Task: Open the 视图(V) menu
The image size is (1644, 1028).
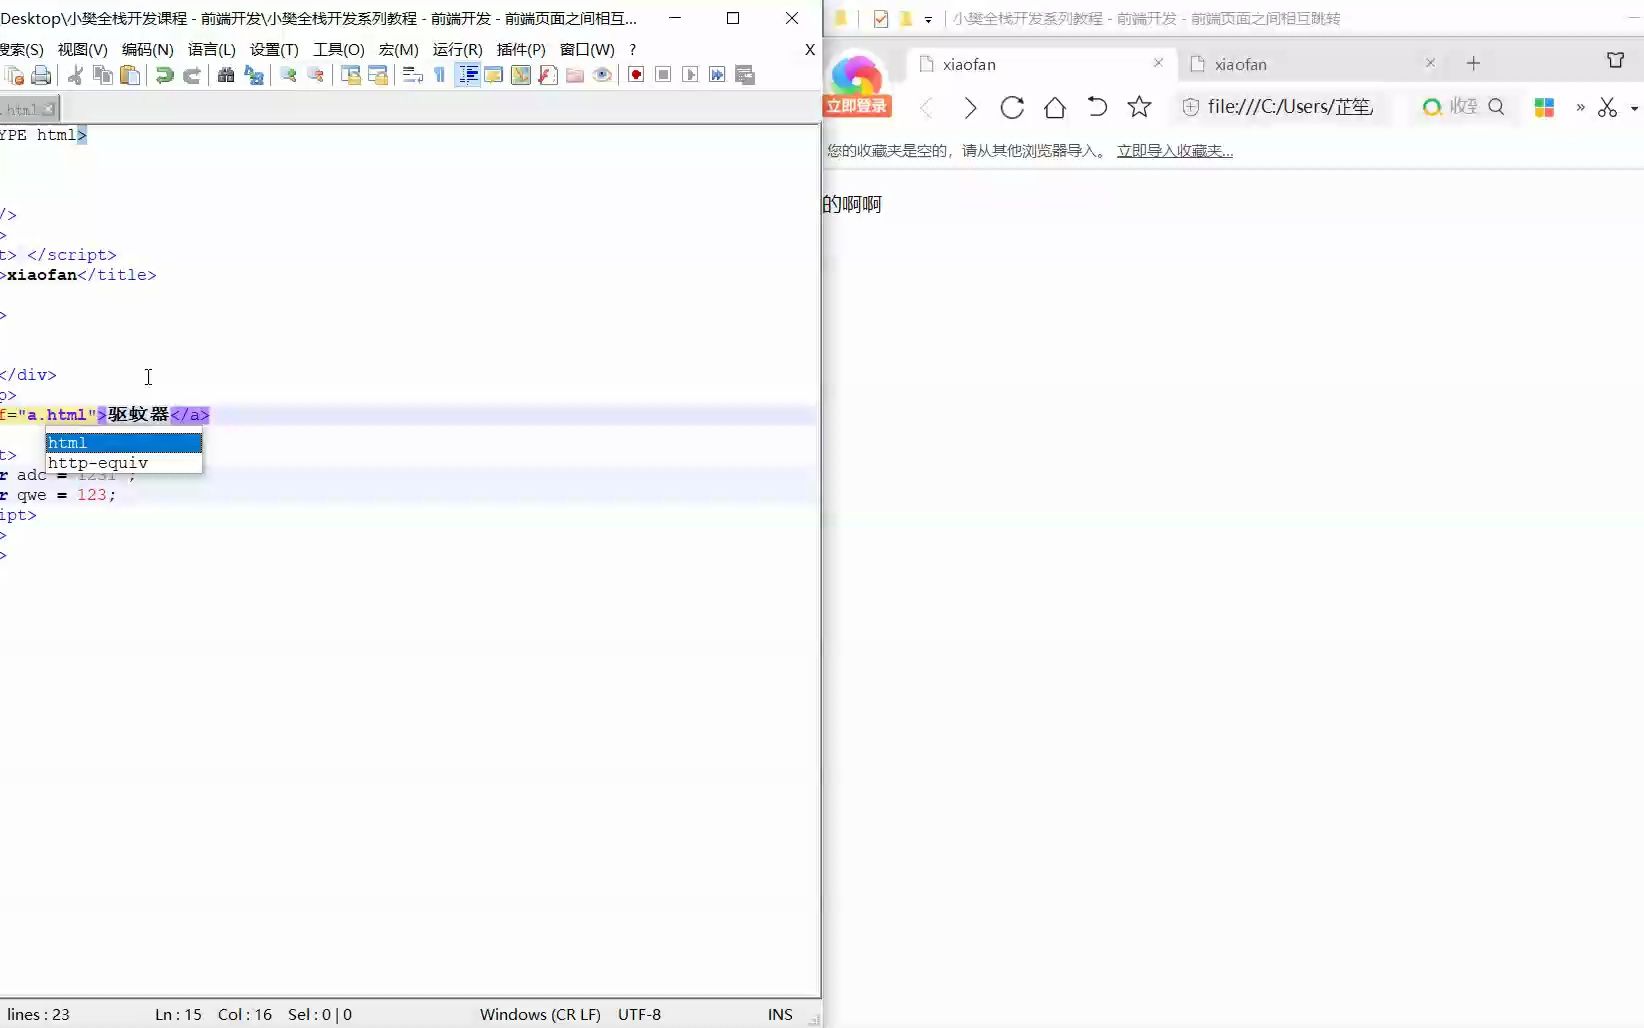Action: point(82,49)
